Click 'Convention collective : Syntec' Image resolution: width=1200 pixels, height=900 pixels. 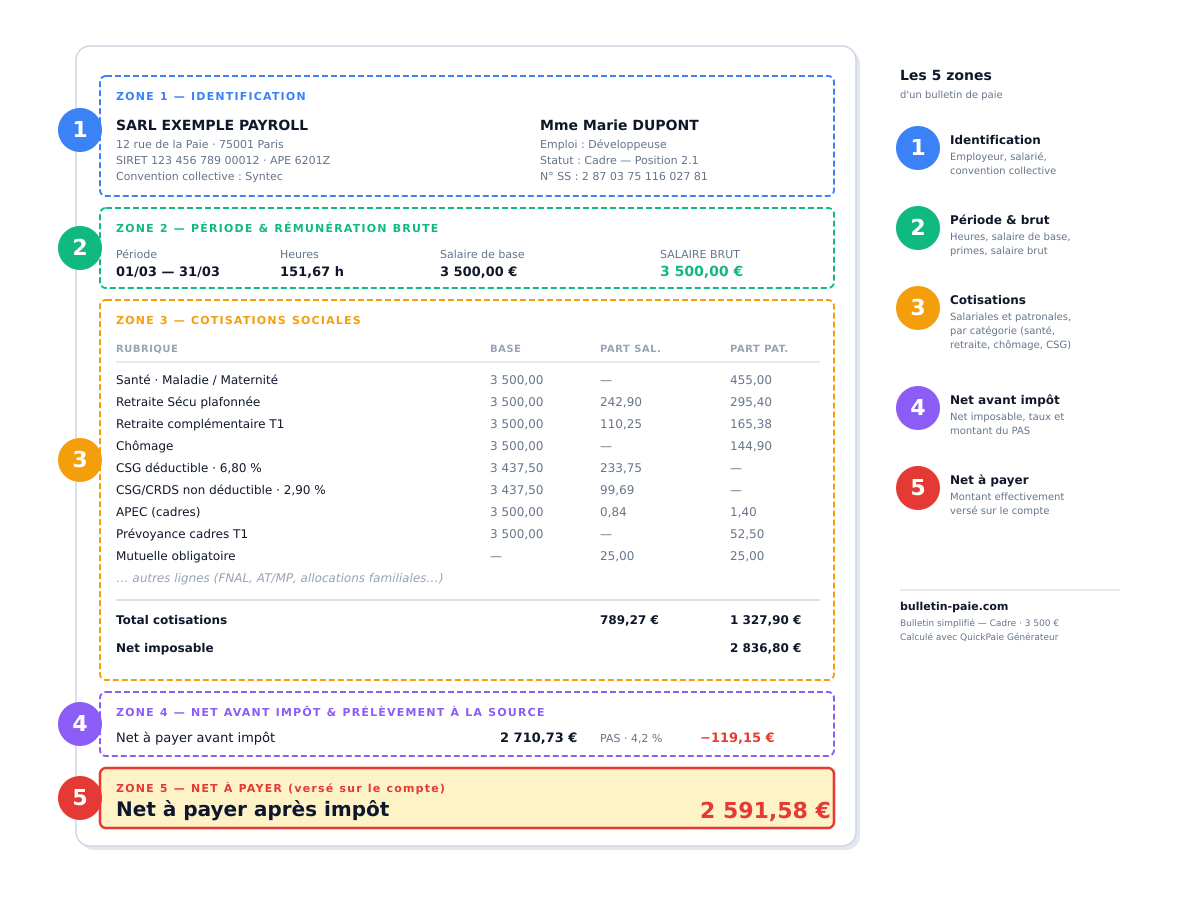point(199,176)
